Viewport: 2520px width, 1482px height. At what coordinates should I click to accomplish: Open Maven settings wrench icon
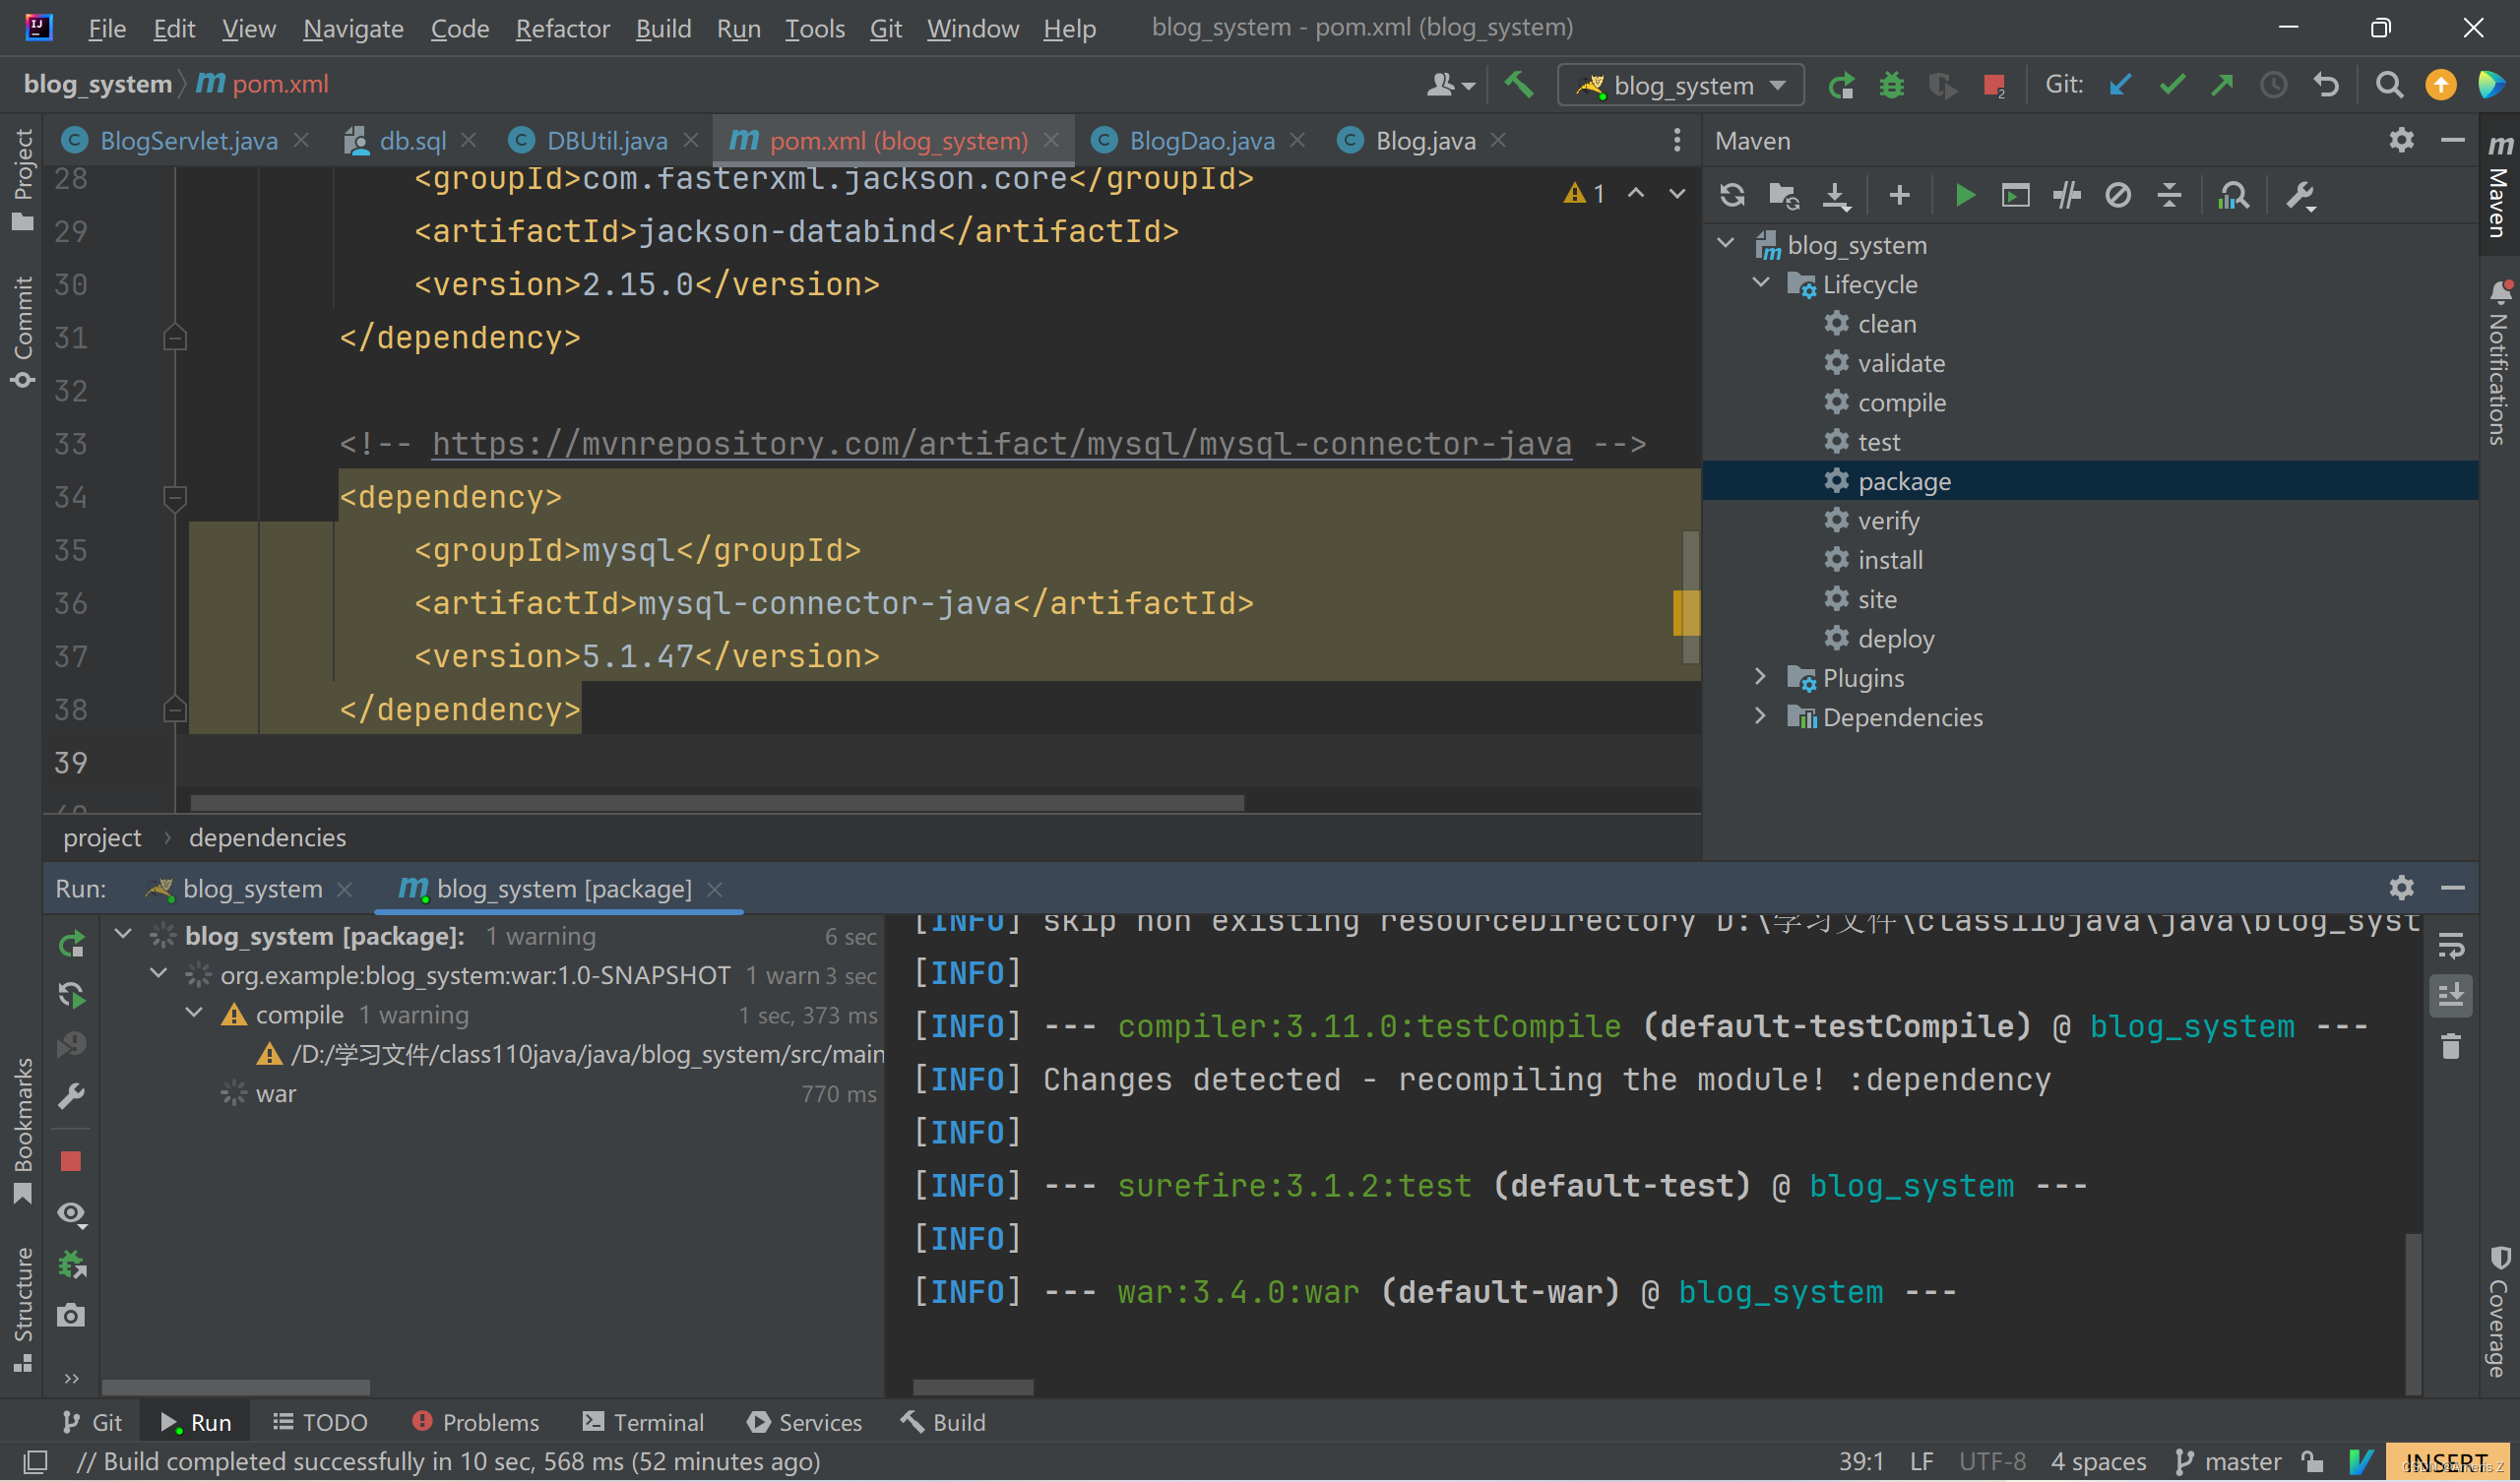click(x=2300, y=195)
